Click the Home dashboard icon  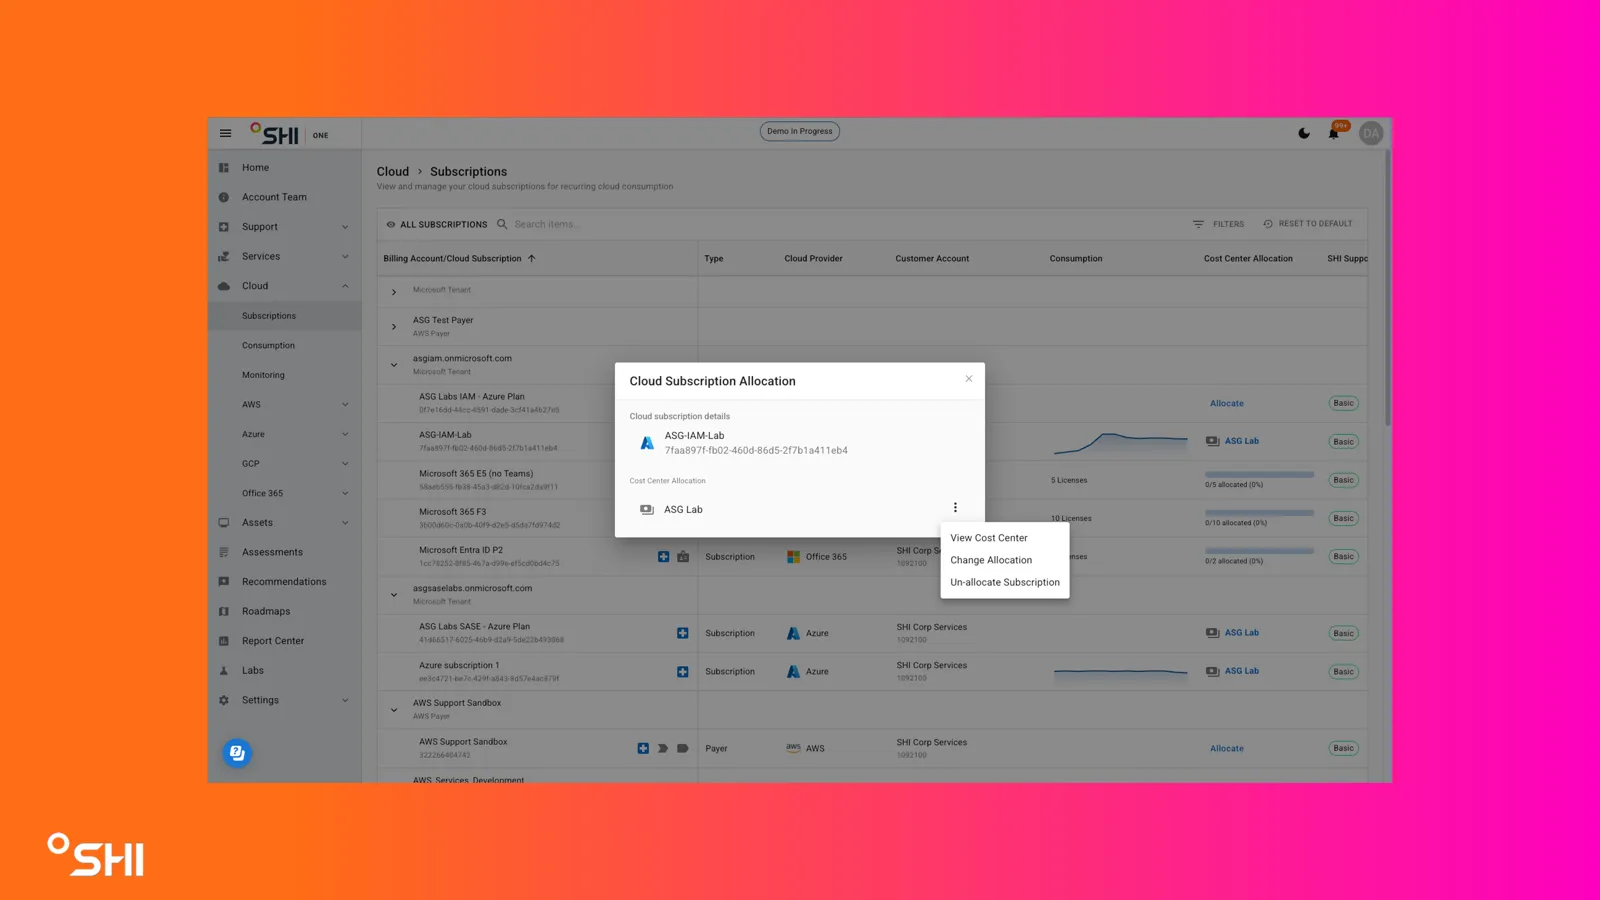(224, 168)
